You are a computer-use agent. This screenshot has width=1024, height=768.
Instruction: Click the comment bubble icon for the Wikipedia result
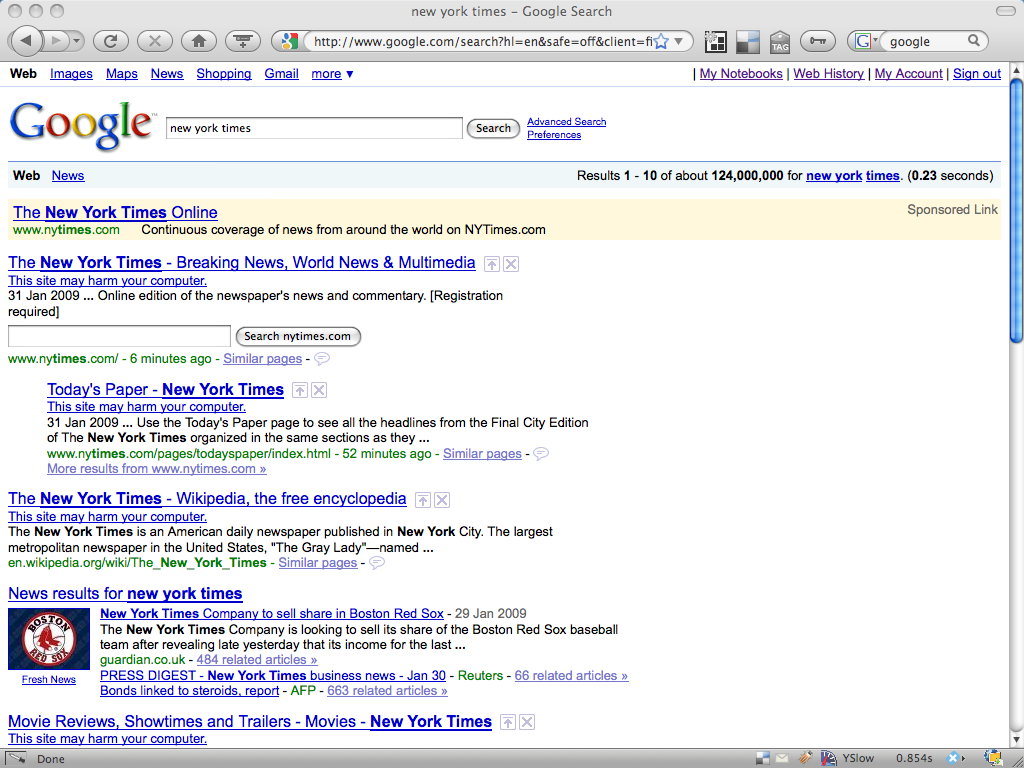click(x=377, y=562)
